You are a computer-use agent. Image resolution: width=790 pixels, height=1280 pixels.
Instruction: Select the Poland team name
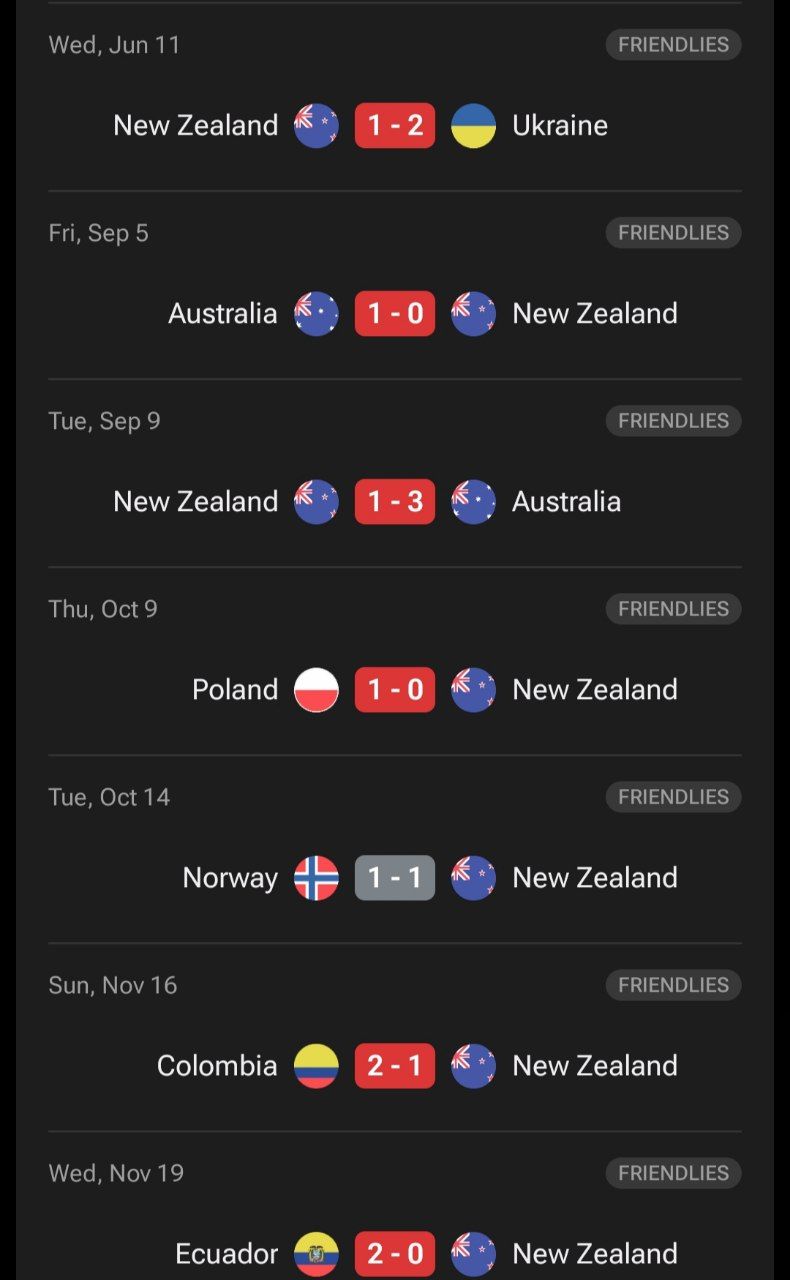point(235,690)
